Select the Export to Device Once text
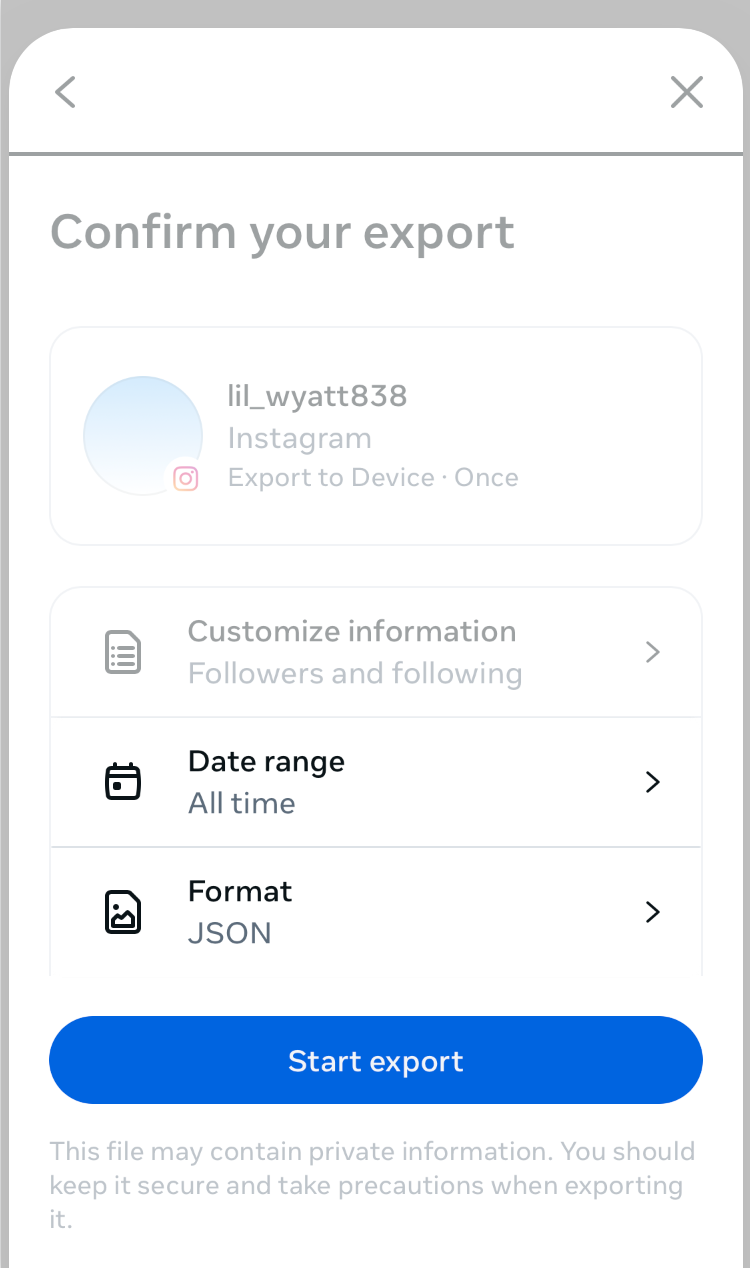The image size is (750, 1268). click(x=372, y=477)
